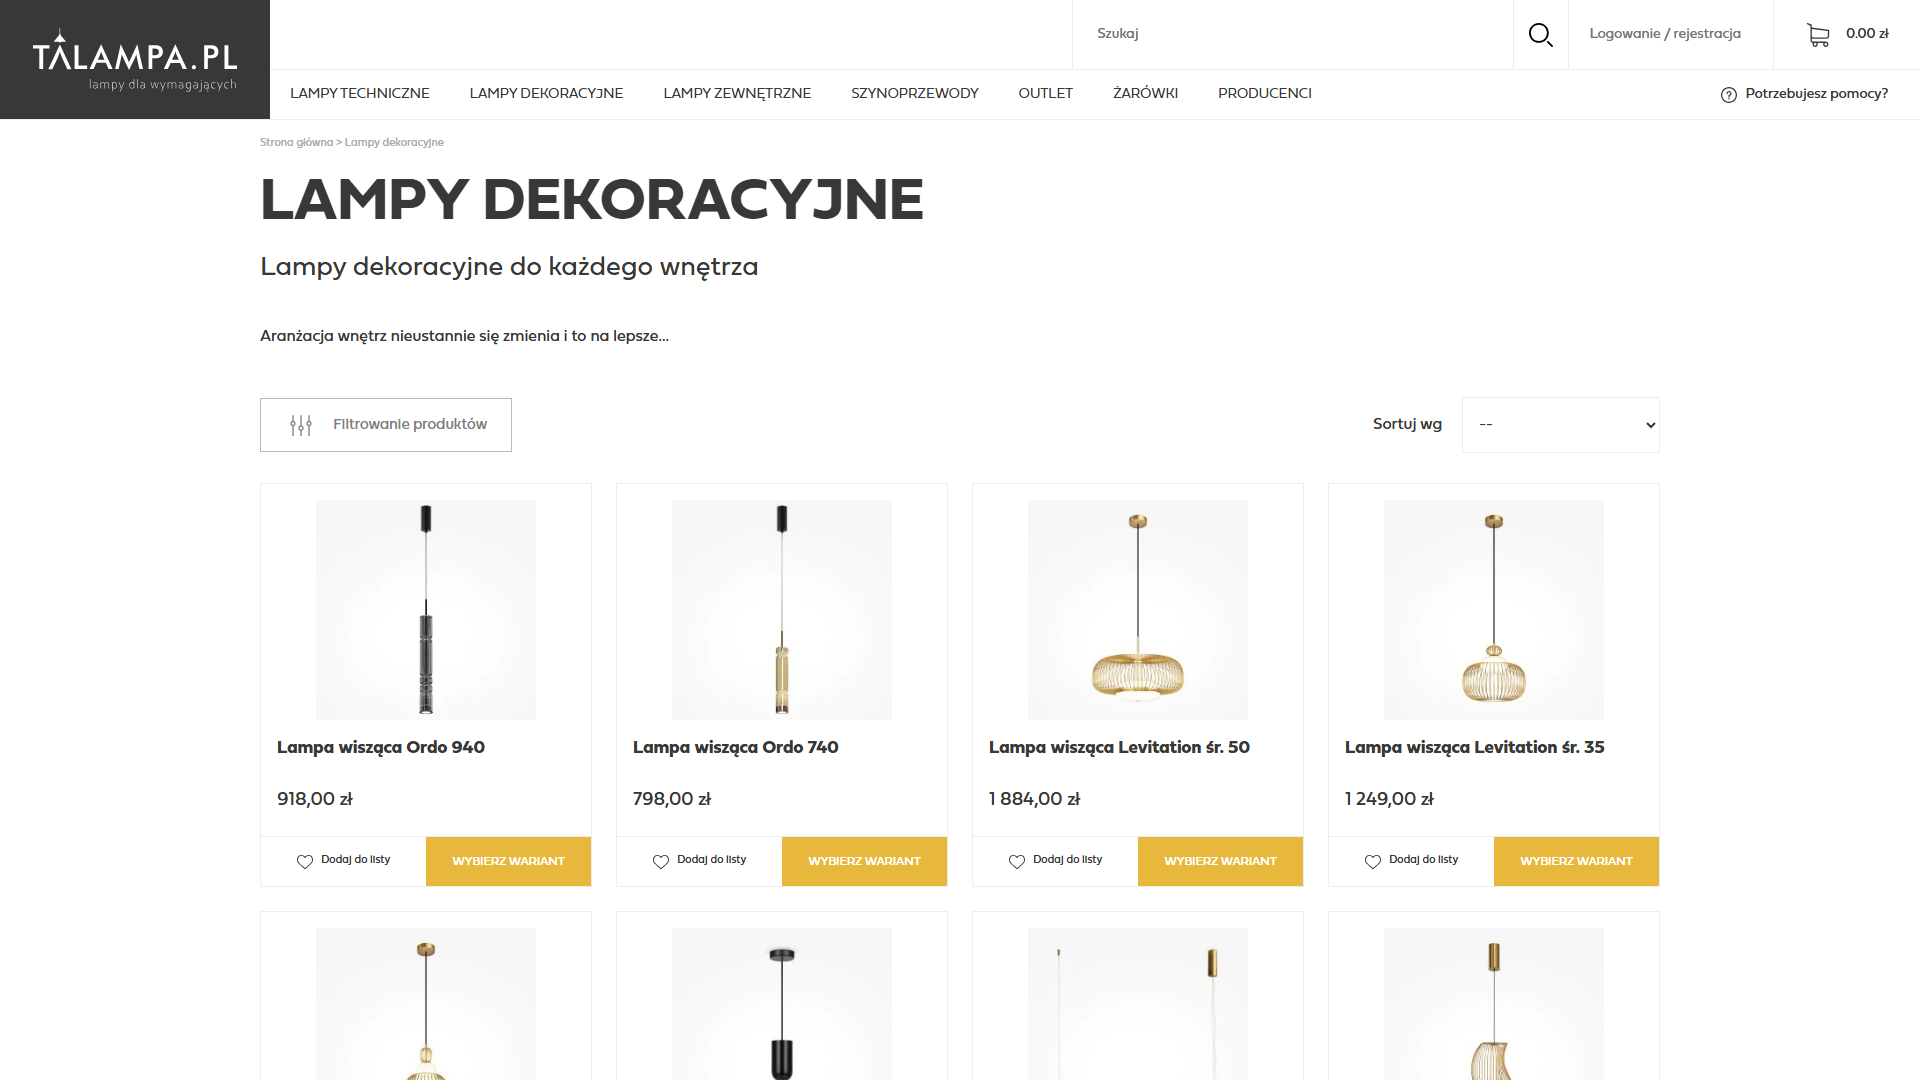Click the heart icon for Ordo 940

(x=305, y=861)
